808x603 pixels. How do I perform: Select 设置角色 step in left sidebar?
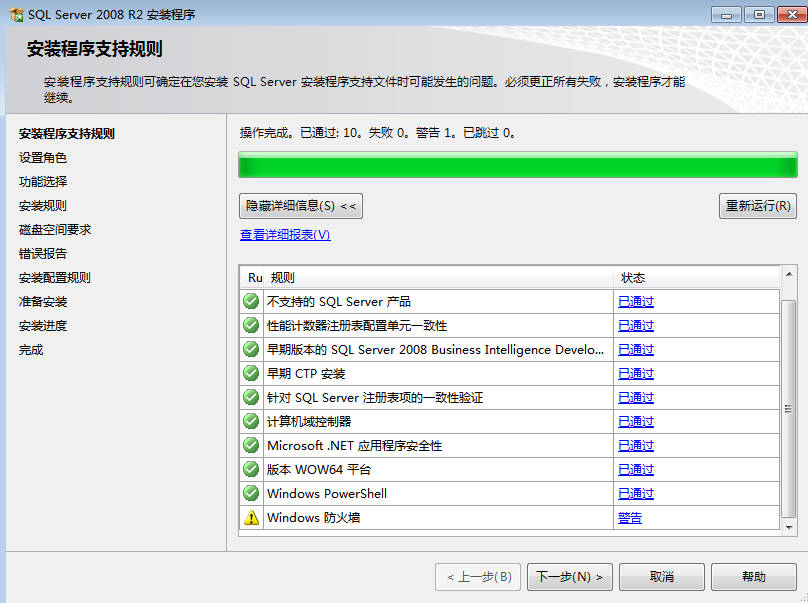tap(43, 158)
